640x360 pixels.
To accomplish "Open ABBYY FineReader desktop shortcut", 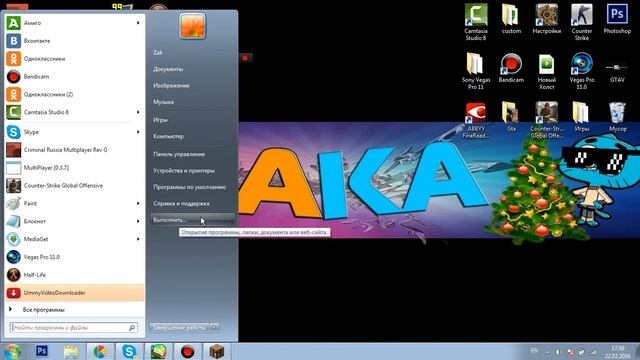I will coord(476,120).
